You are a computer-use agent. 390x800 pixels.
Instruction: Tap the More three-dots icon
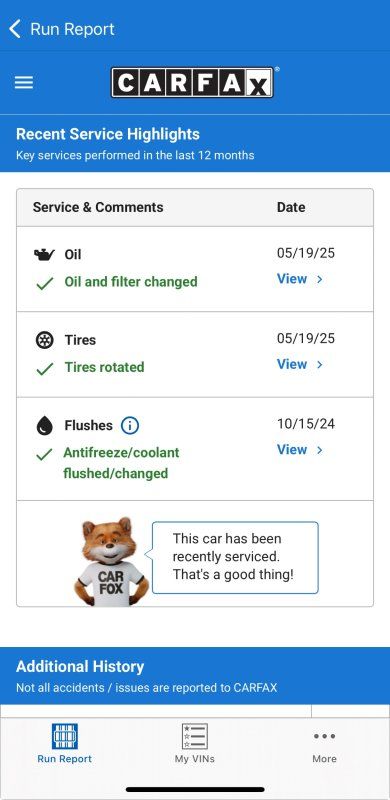[x=324, y=736]
